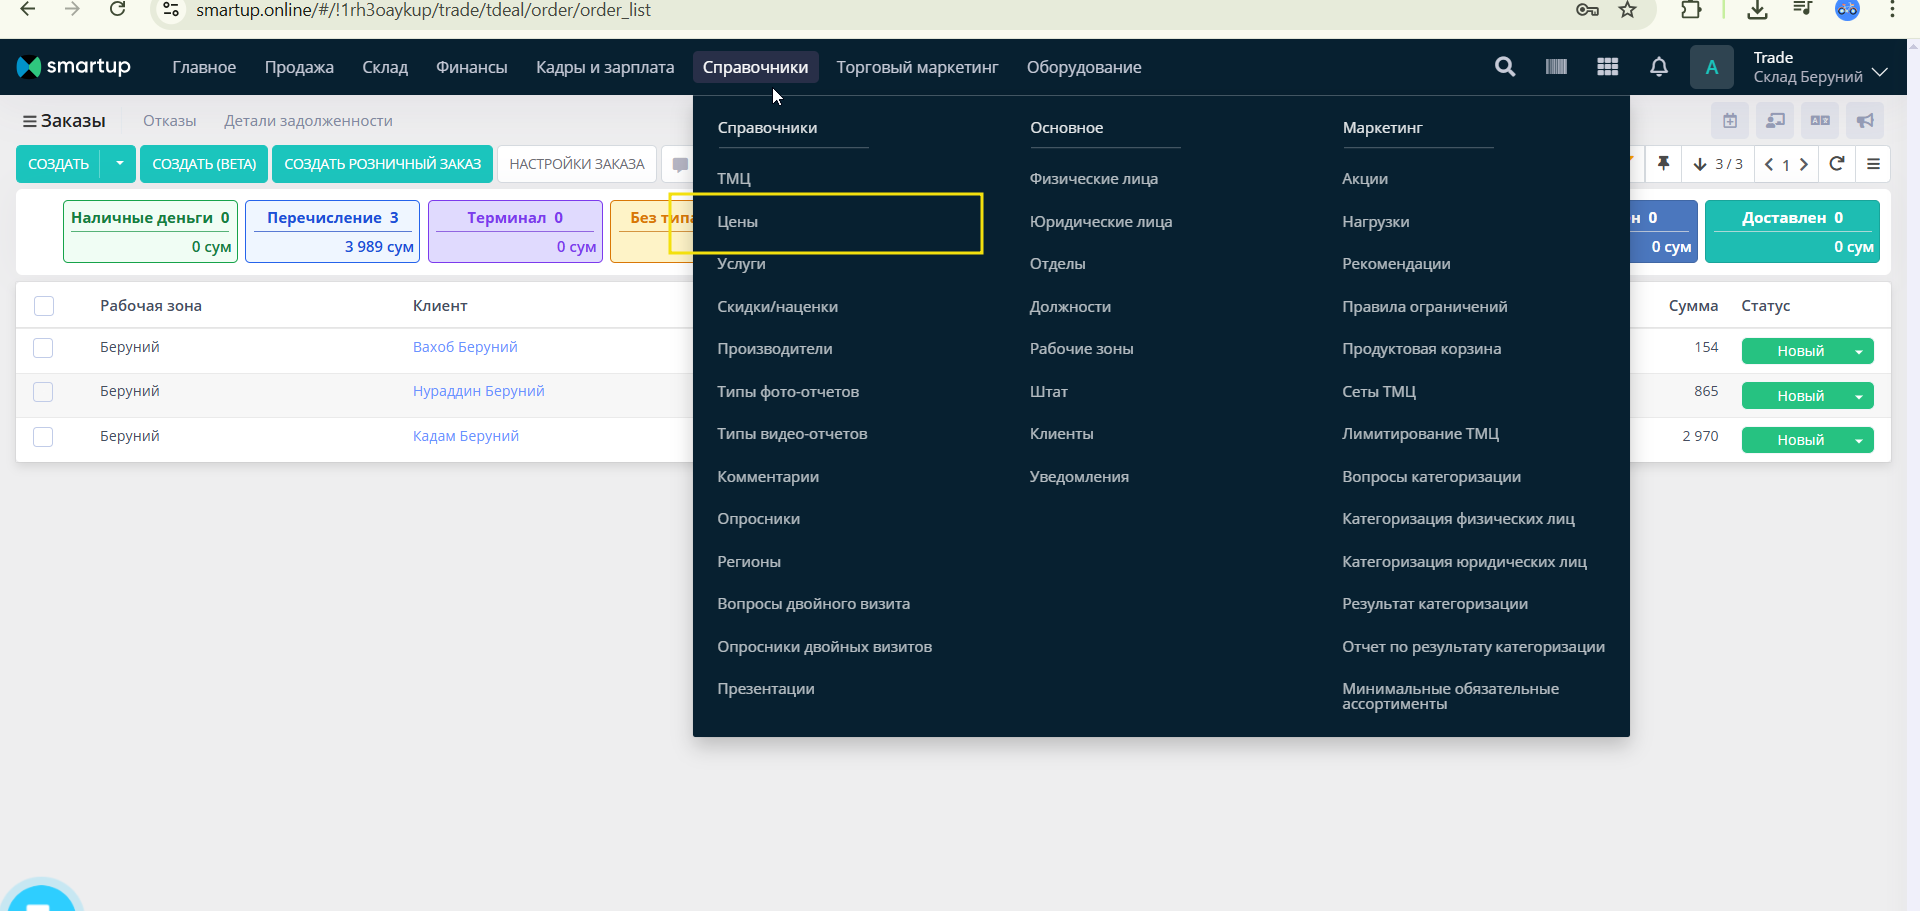The height and width of the screenshot is (911, 1920).
Task: Open client link Вахоб Беруний
Action: pos(465,347)
